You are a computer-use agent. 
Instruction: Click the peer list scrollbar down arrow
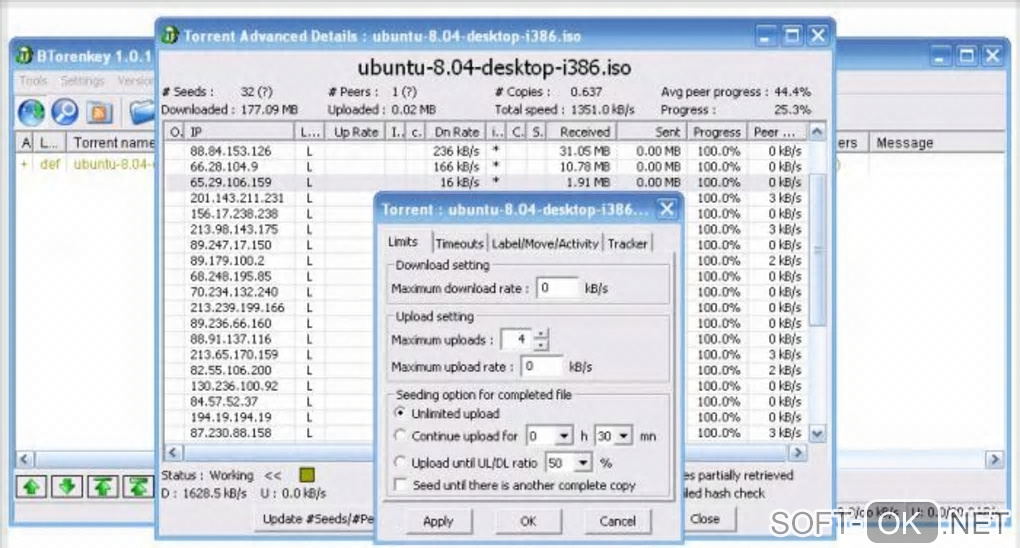click(817, 433)
